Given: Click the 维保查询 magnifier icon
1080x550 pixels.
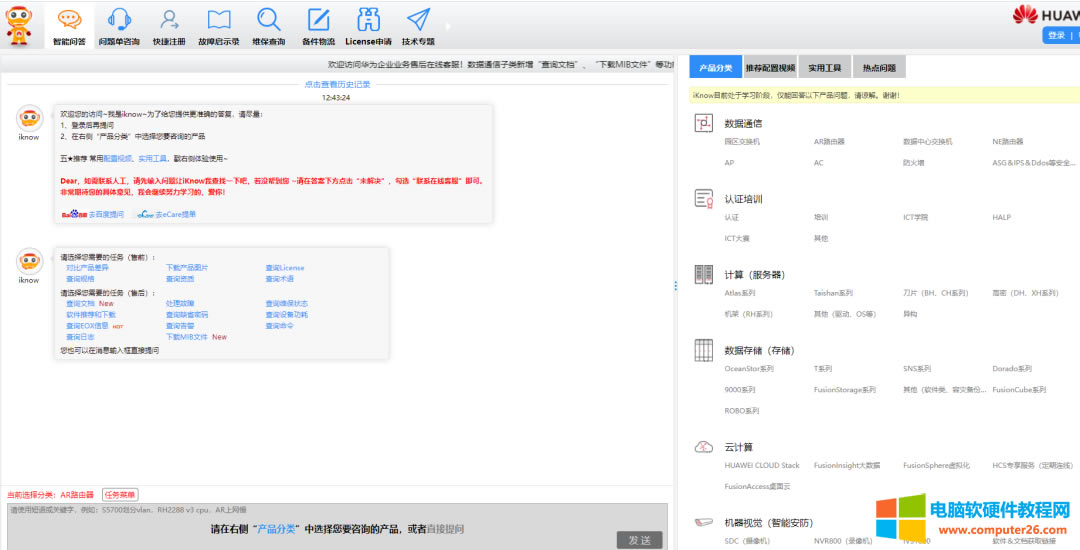Looking at the screenshot, I should 268,20.
